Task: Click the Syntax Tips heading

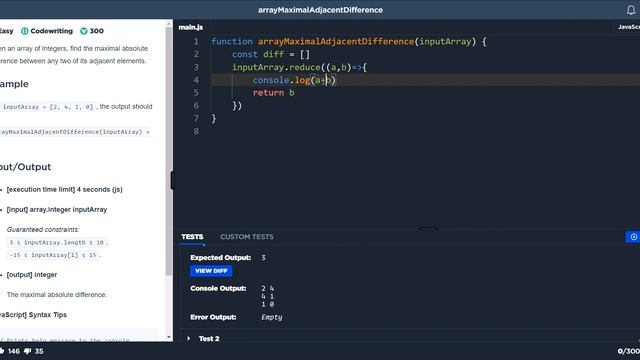Action: pos(33,315)
